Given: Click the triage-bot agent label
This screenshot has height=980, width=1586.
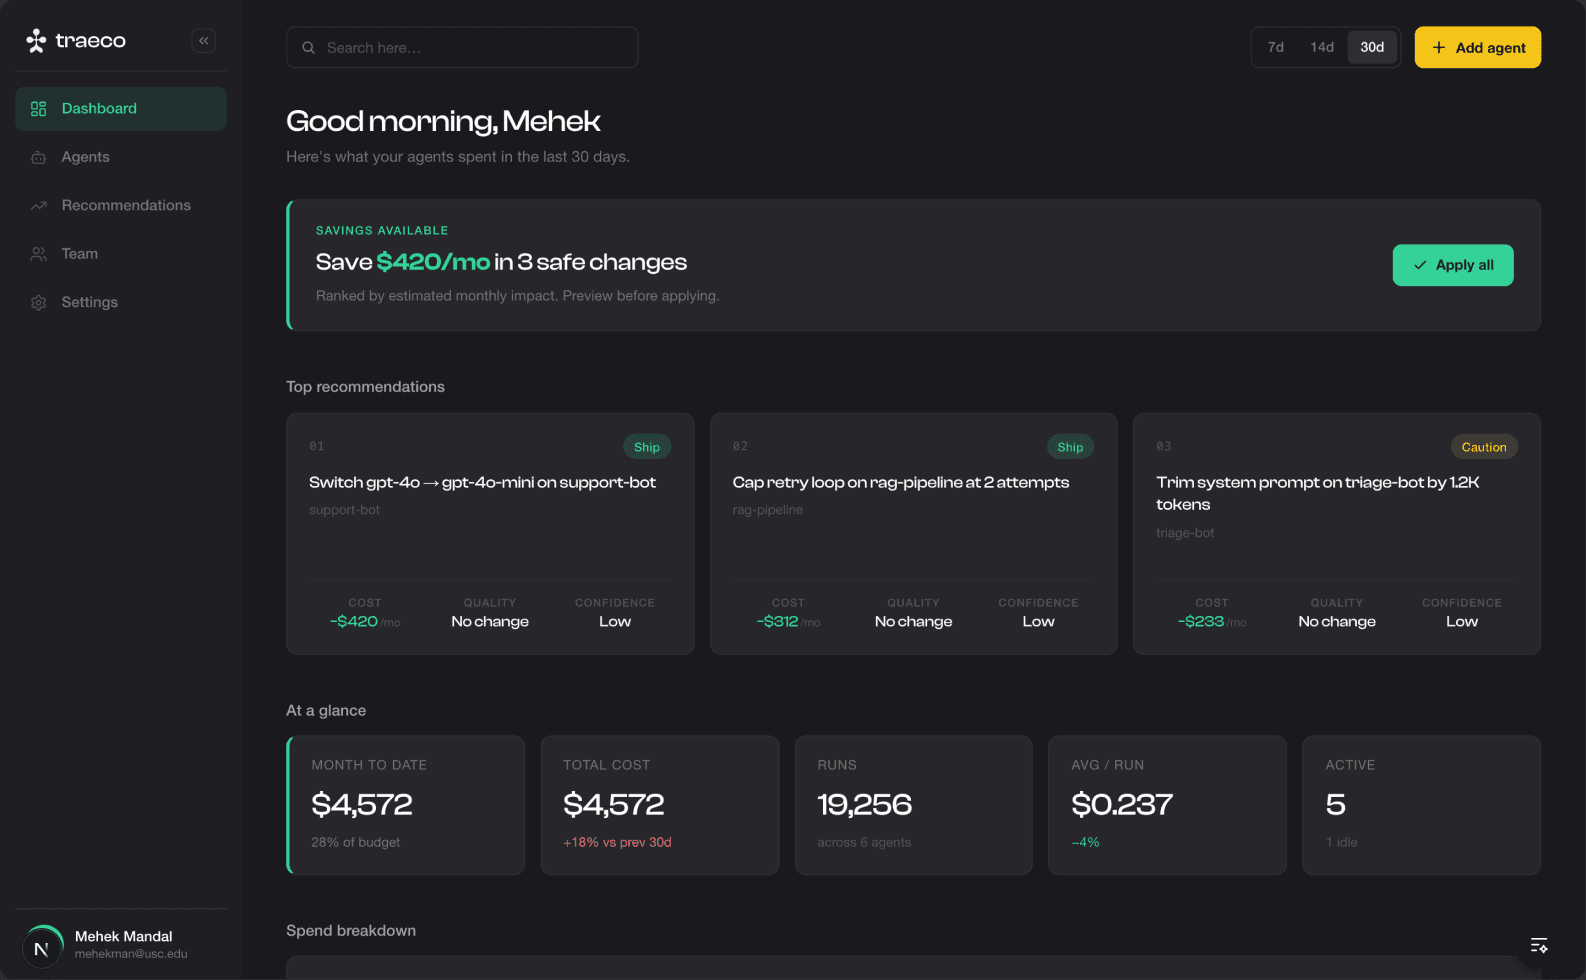Looking at the screenshot, I should [1185, 533].
